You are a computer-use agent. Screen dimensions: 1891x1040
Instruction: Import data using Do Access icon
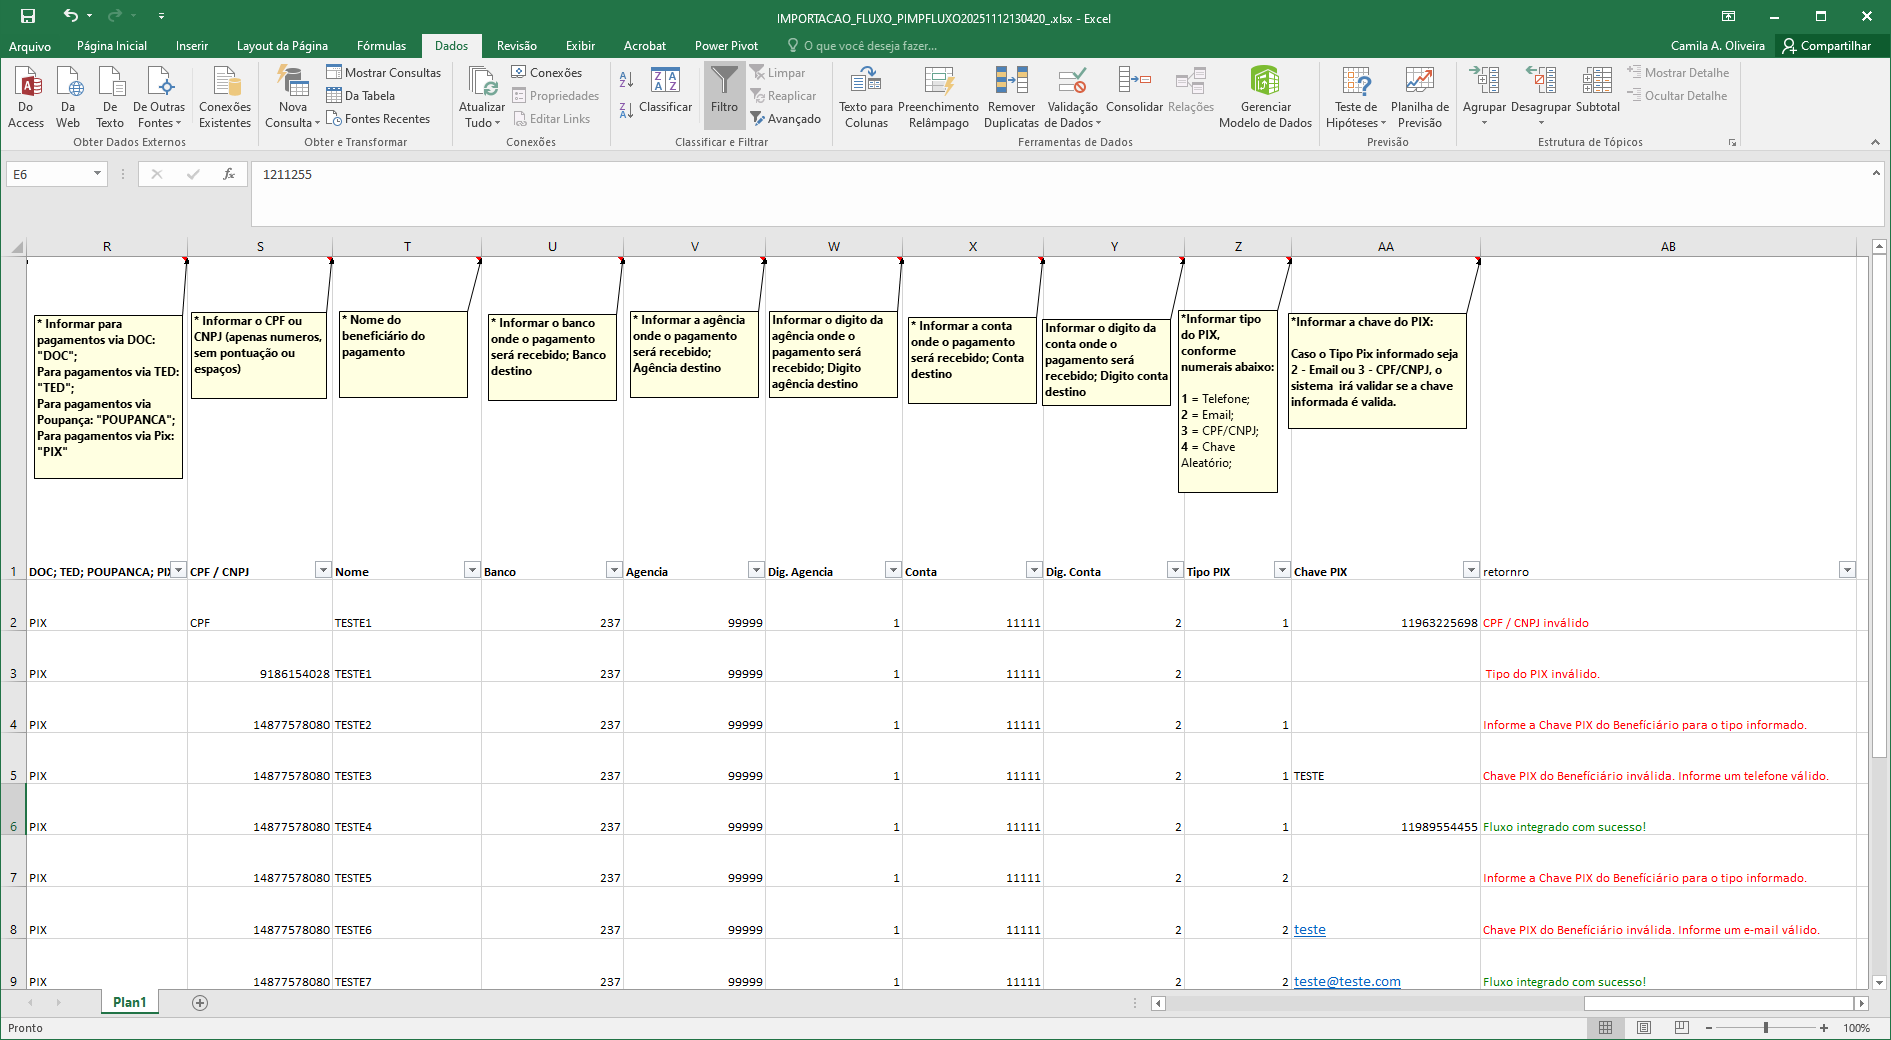26,81
